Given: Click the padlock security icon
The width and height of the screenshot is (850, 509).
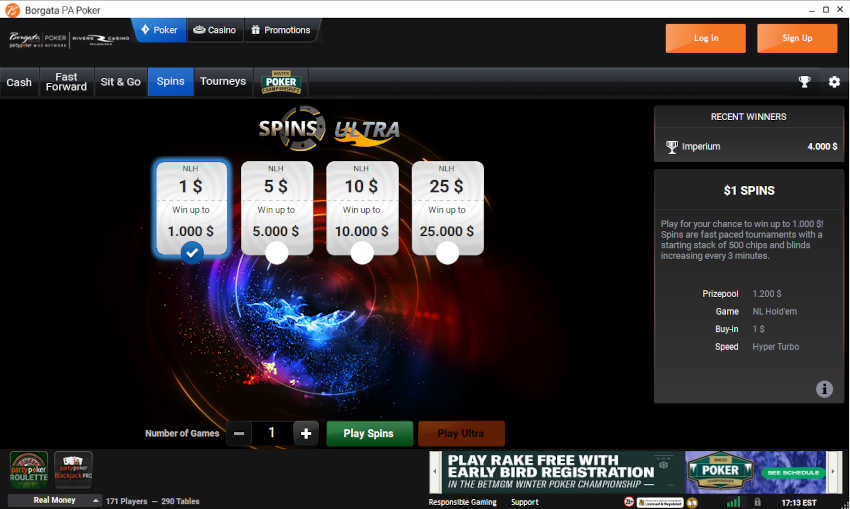Looking at the screenshot, I should click(x=757, y=502).
